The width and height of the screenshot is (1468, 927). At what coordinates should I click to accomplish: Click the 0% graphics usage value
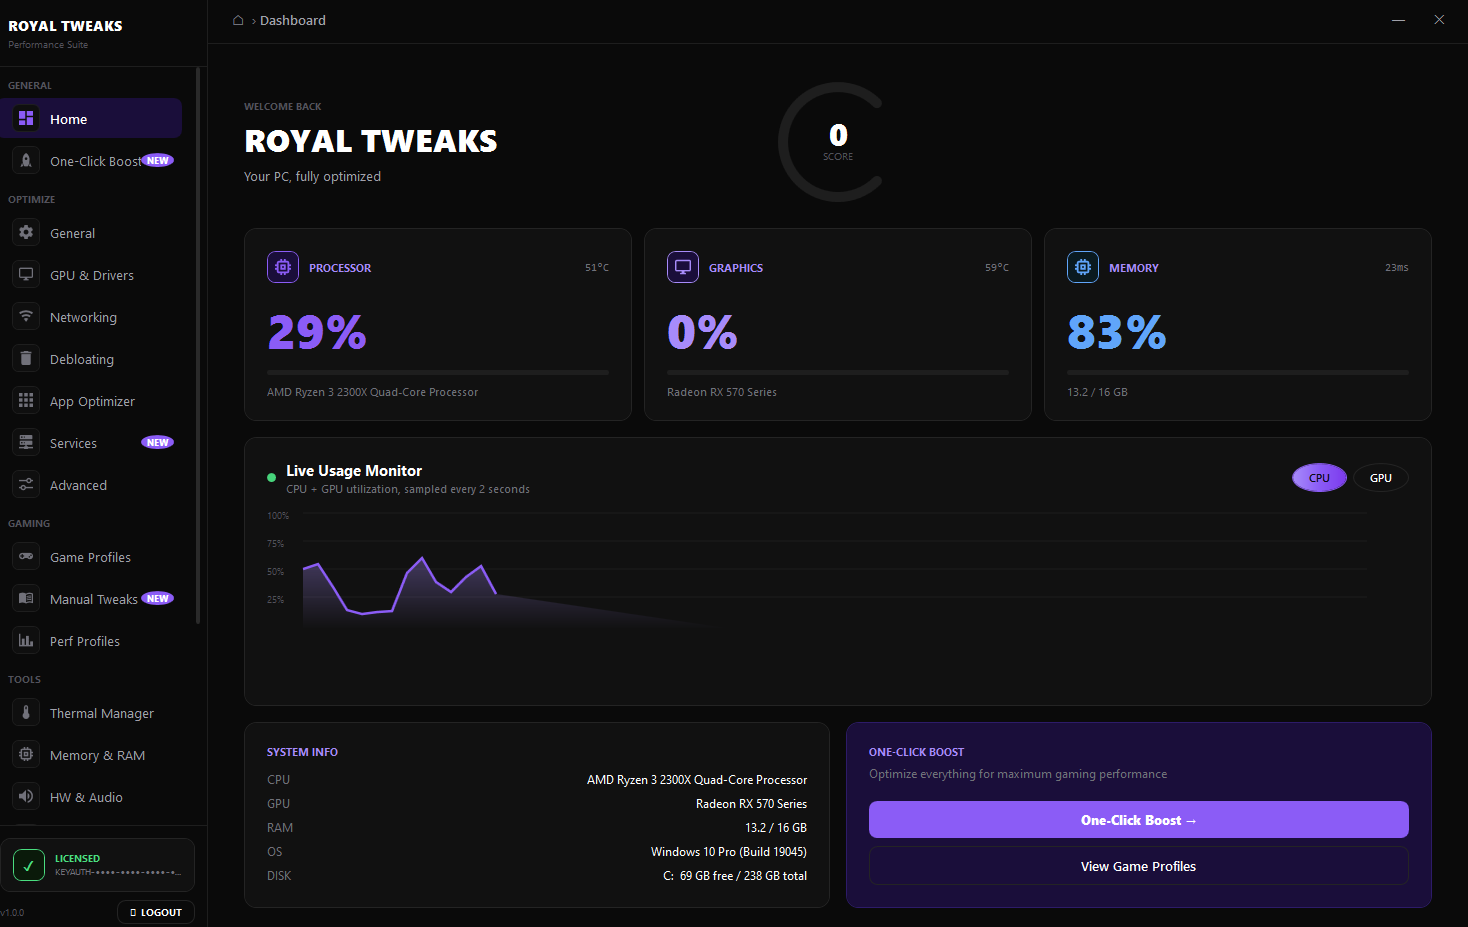pyautogui.click(x=703, y=332)
